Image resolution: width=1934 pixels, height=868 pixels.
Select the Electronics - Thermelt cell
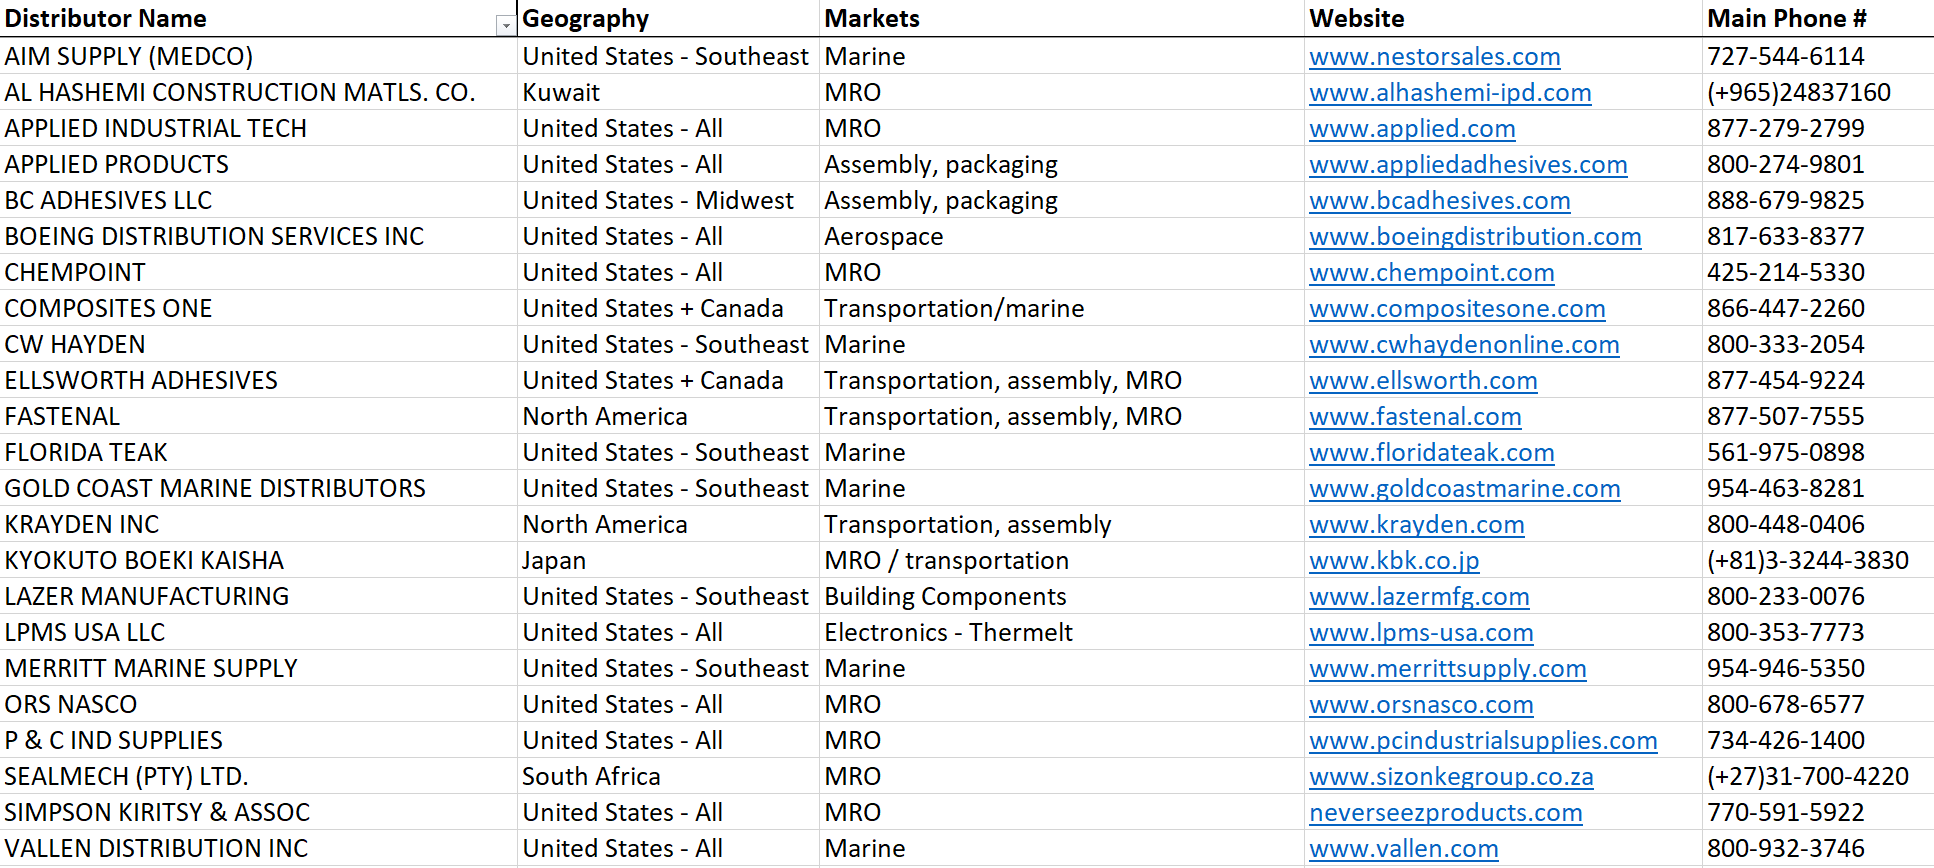point(947,633)
